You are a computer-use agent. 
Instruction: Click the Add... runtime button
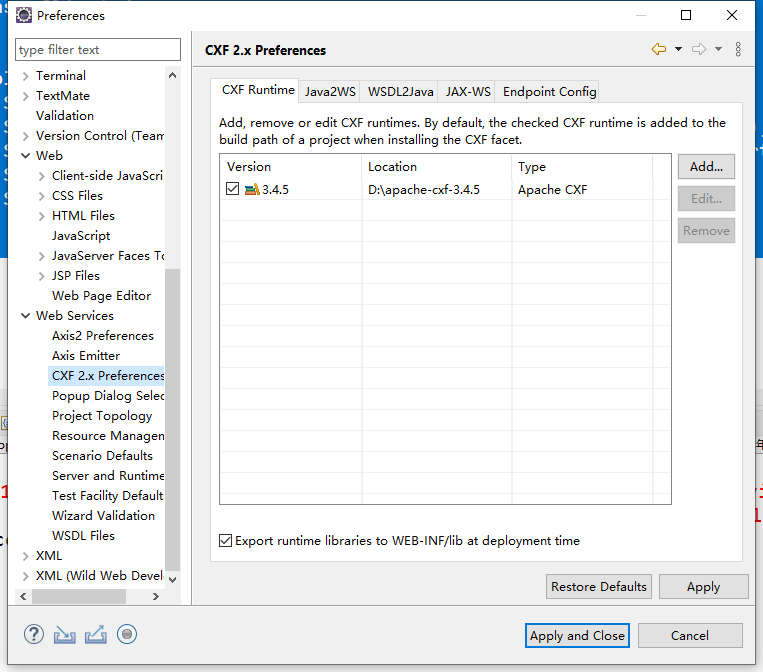[x=706, y=166]
